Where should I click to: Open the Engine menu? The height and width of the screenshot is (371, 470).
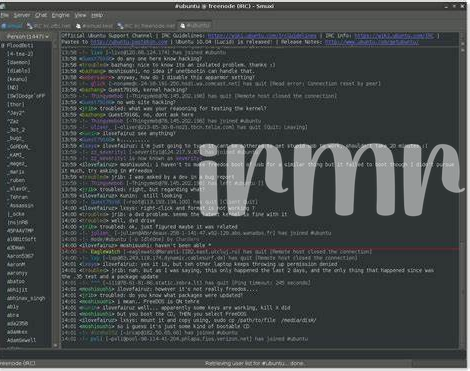(61, 15)
